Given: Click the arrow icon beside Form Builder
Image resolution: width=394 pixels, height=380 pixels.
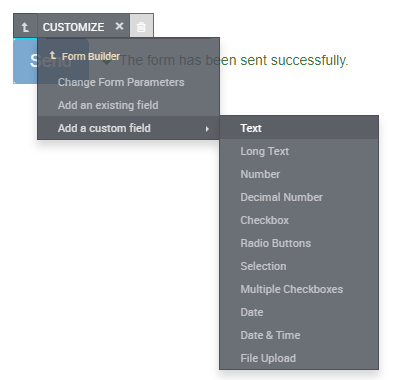Looking at the screenshot, I should (x=53, y=55).
